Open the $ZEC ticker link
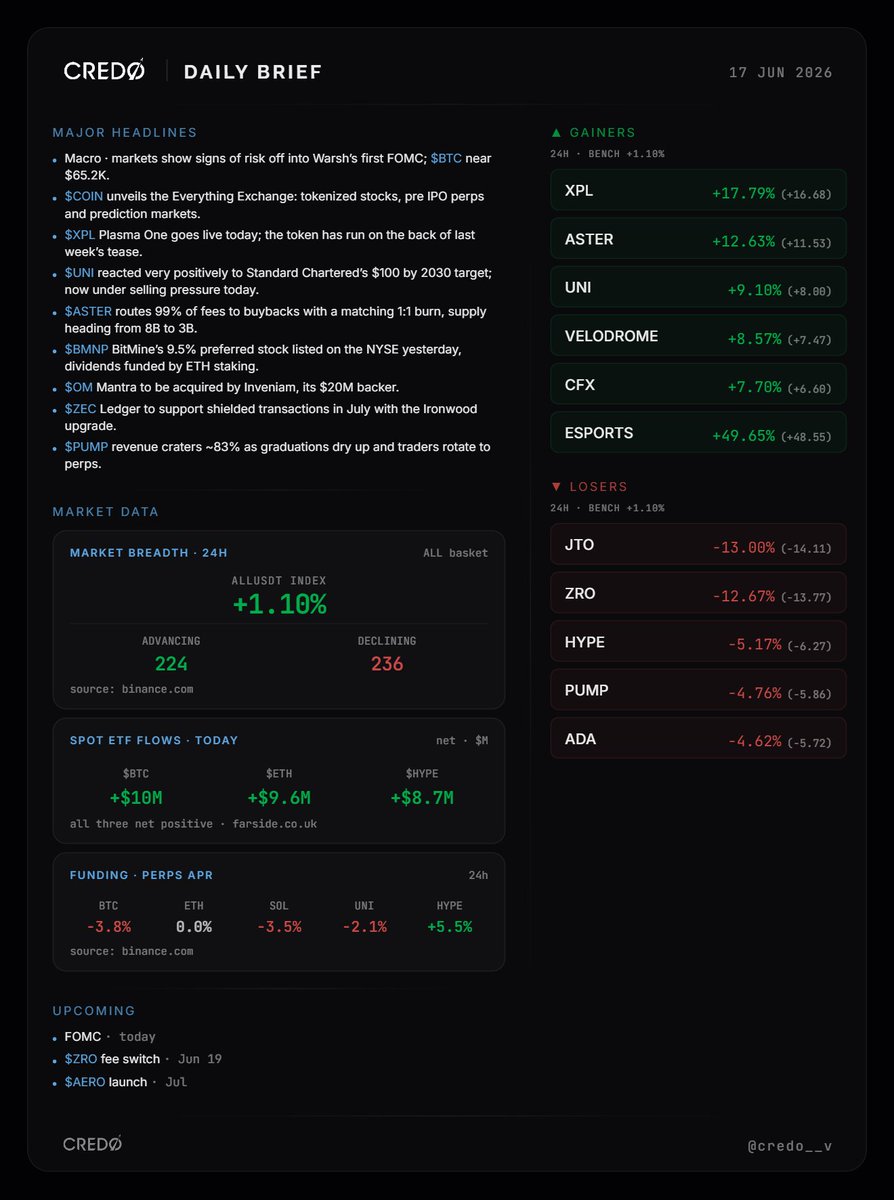This screenshot has width=894, height=1200. [x=81, y=409]
